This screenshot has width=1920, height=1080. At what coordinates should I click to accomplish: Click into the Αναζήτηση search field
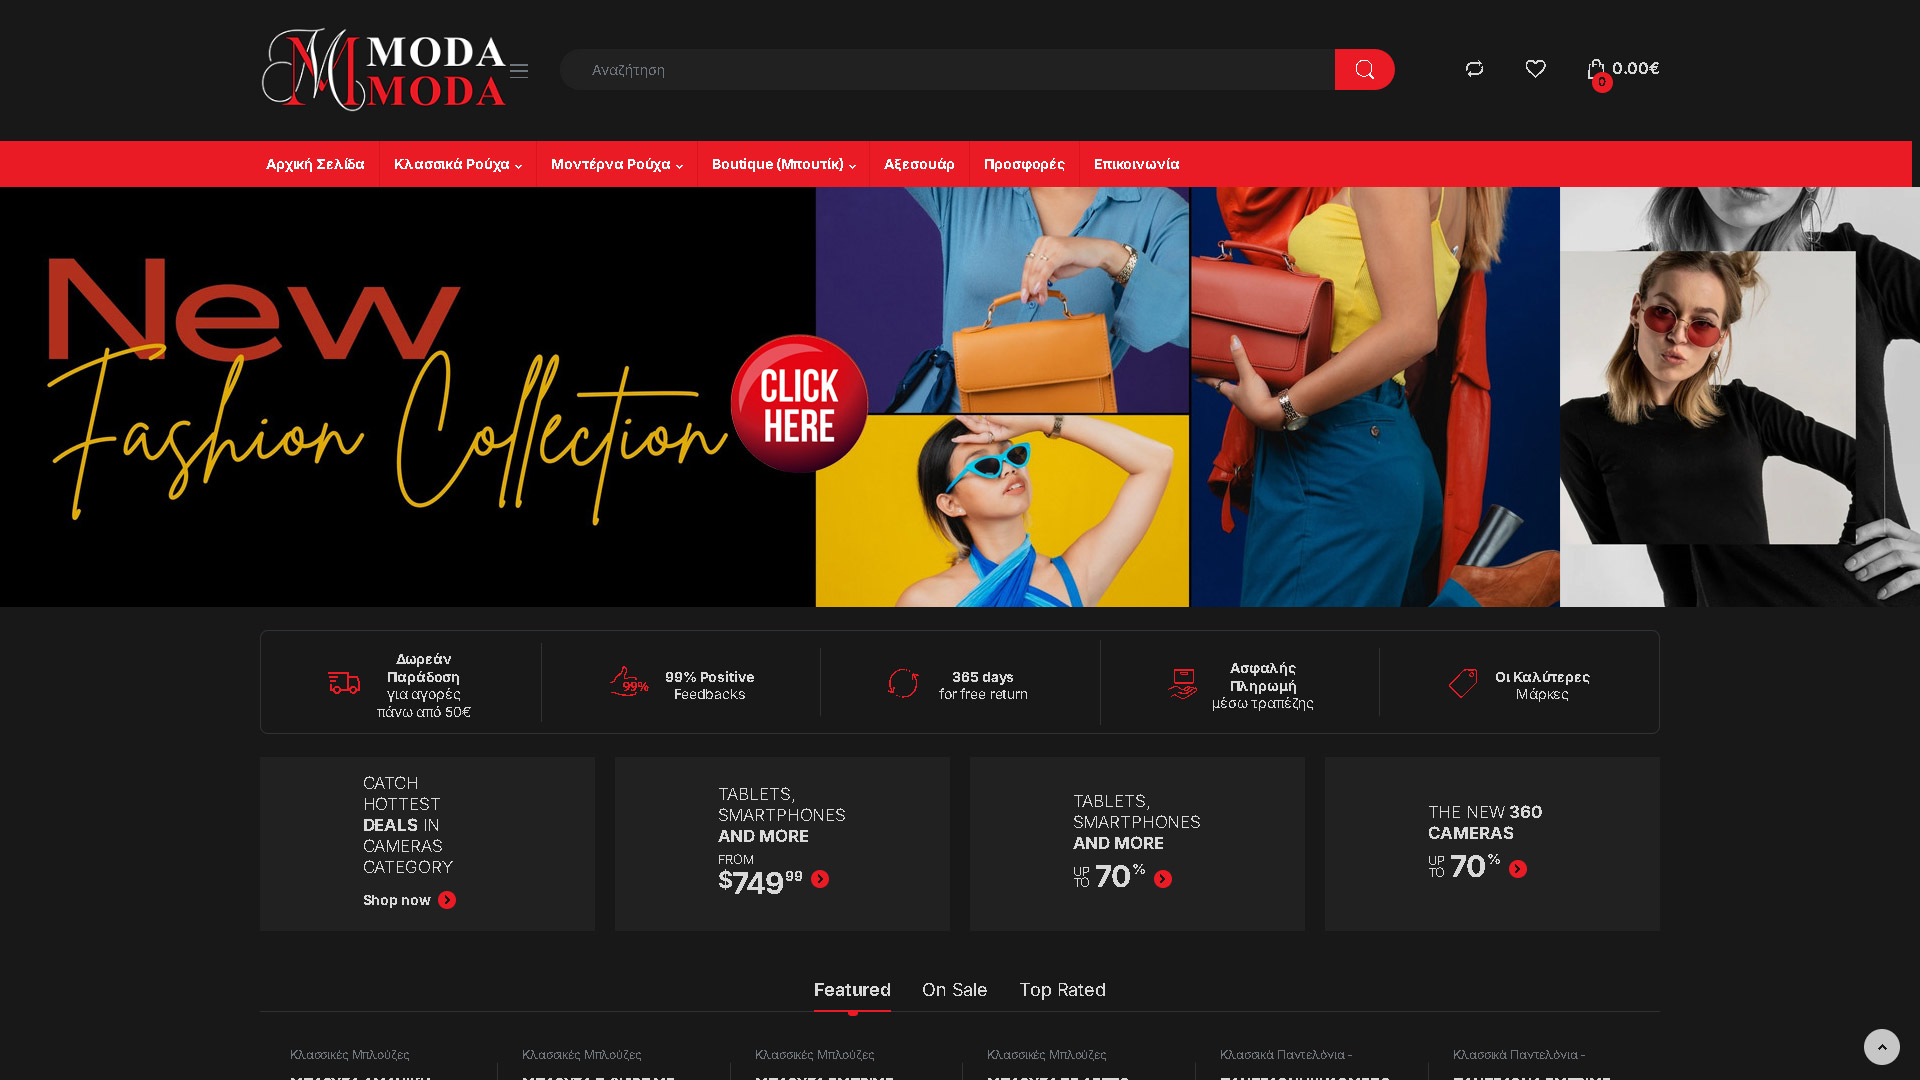point(947,69)
